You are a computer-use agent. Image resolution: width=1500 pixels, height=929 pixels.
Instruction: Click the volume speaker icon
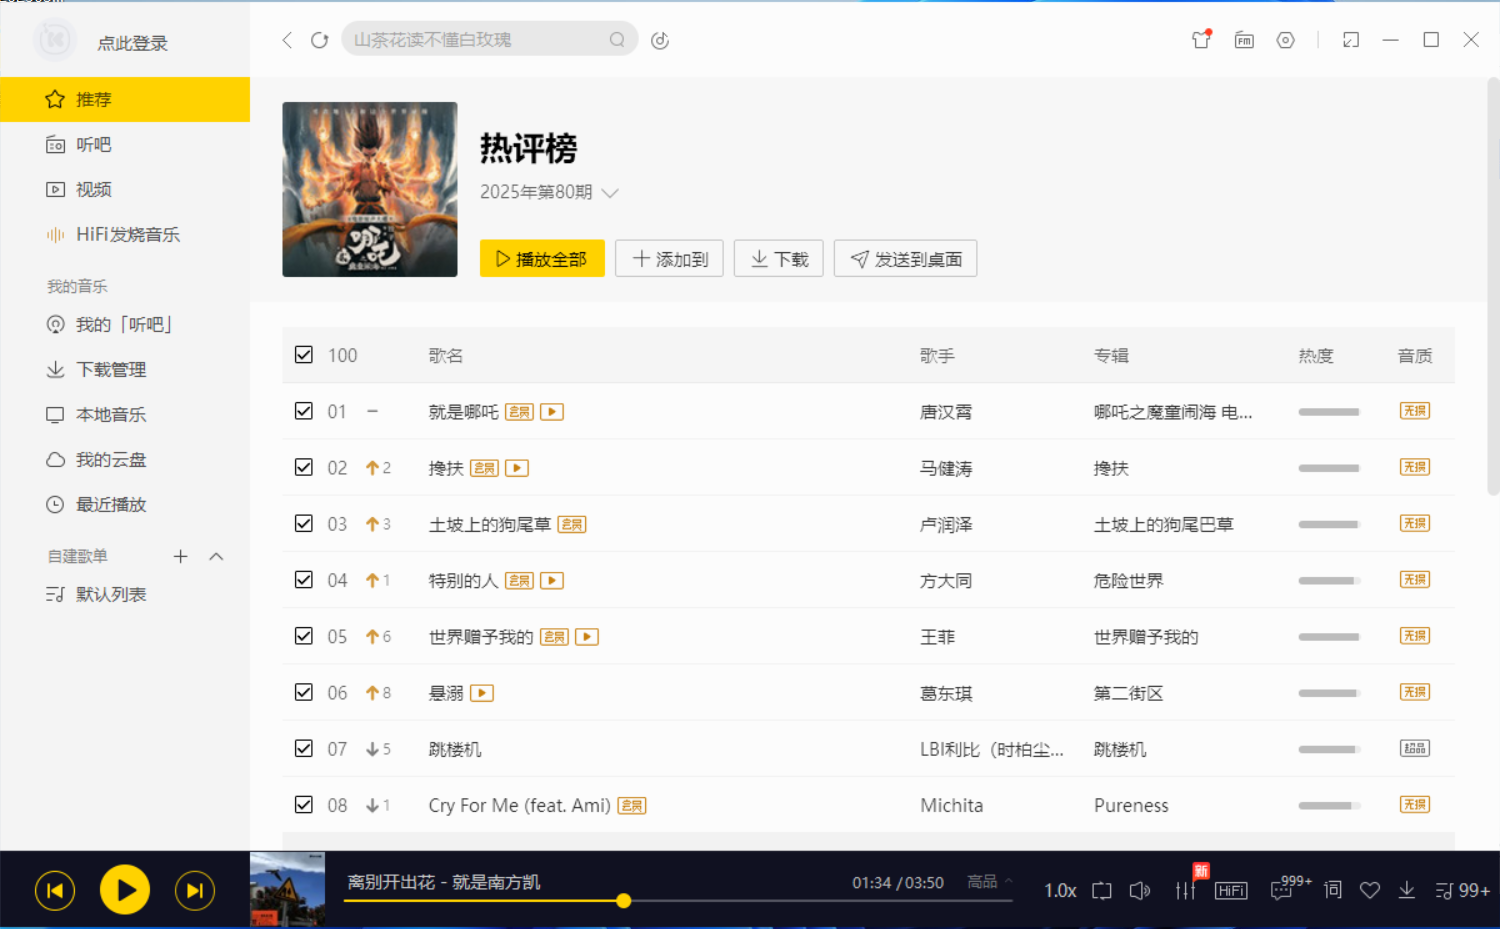1140,890
